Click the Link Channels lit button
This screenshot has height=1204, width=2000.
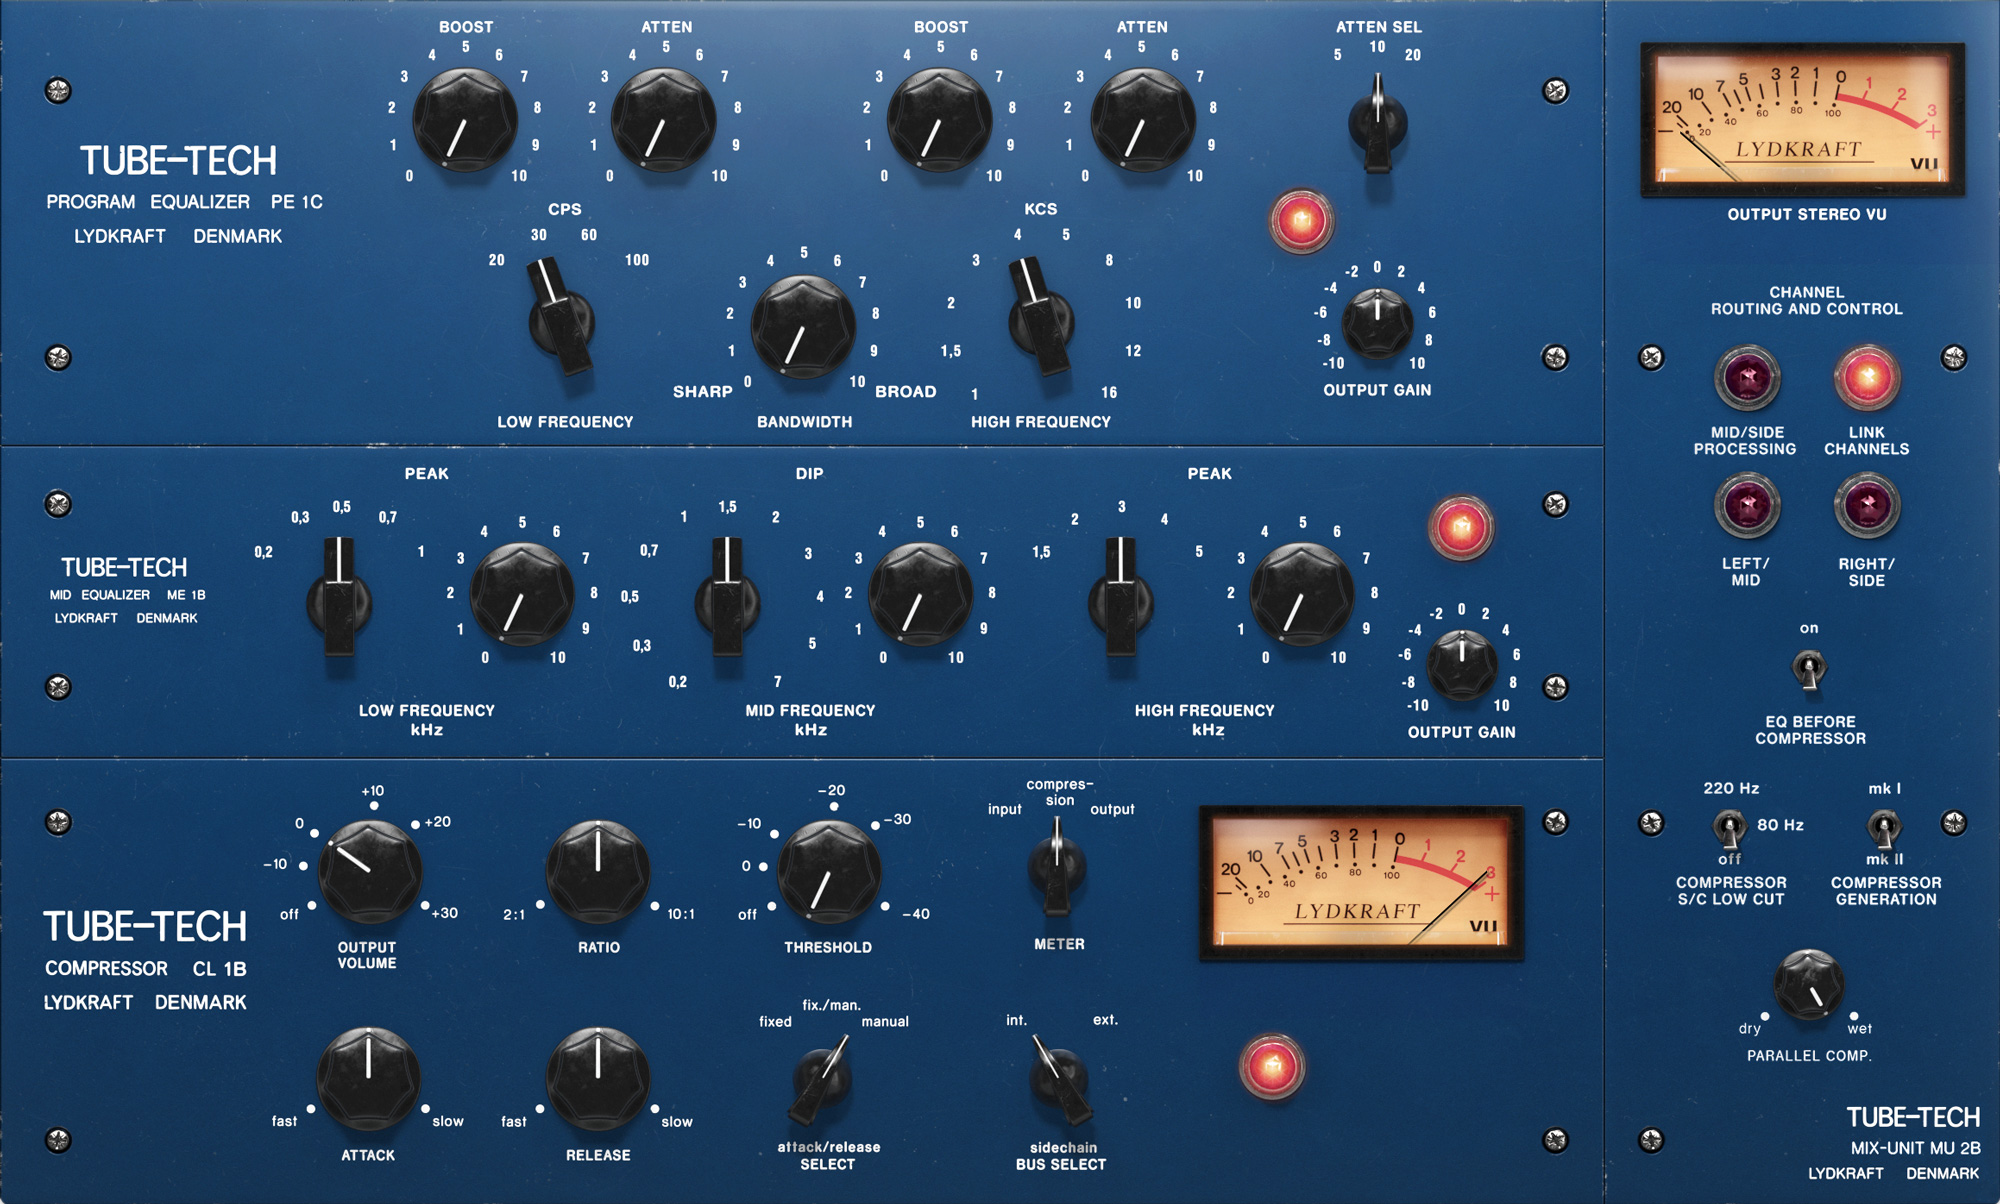coord(1866,378)
